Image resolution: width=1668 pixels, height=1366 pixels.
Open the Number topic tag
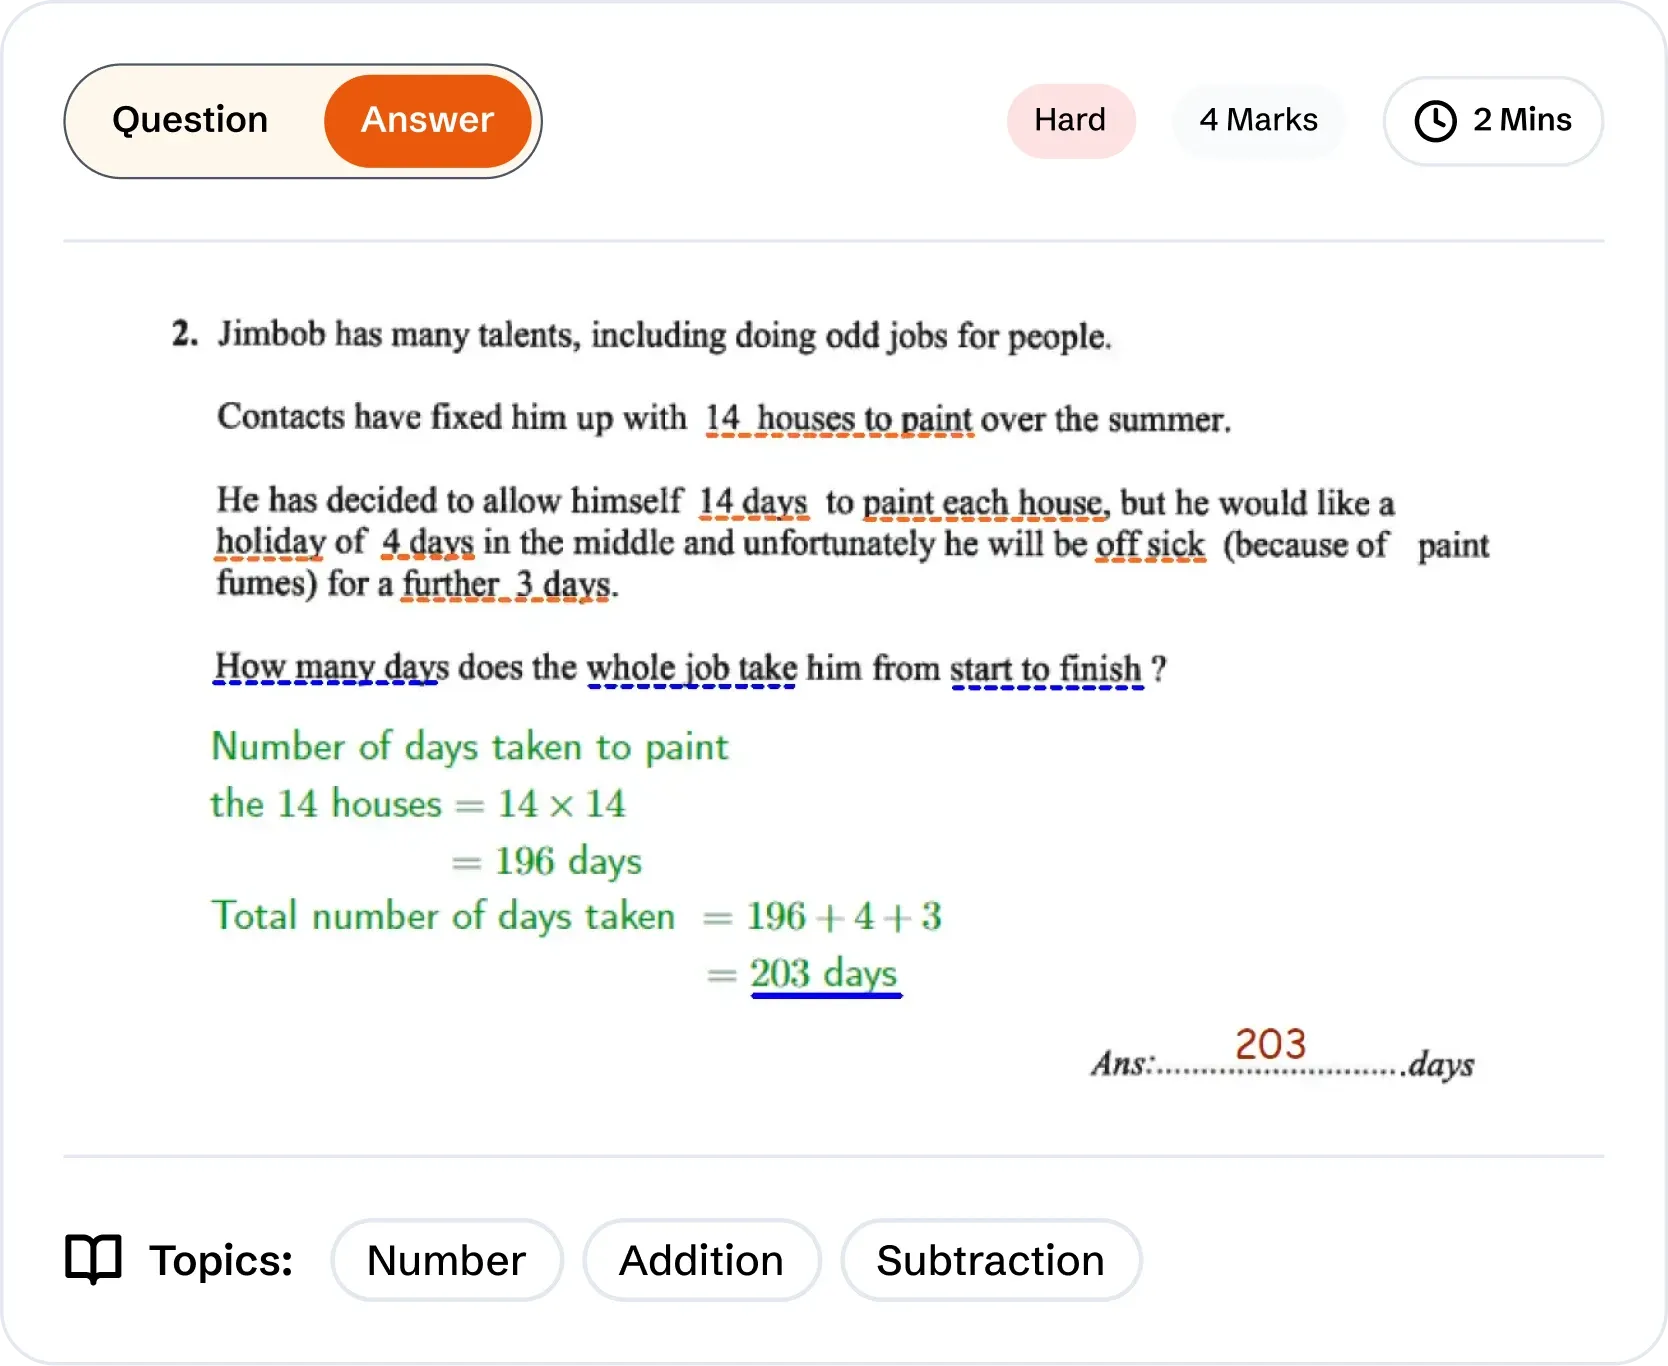coord(446,1260)
